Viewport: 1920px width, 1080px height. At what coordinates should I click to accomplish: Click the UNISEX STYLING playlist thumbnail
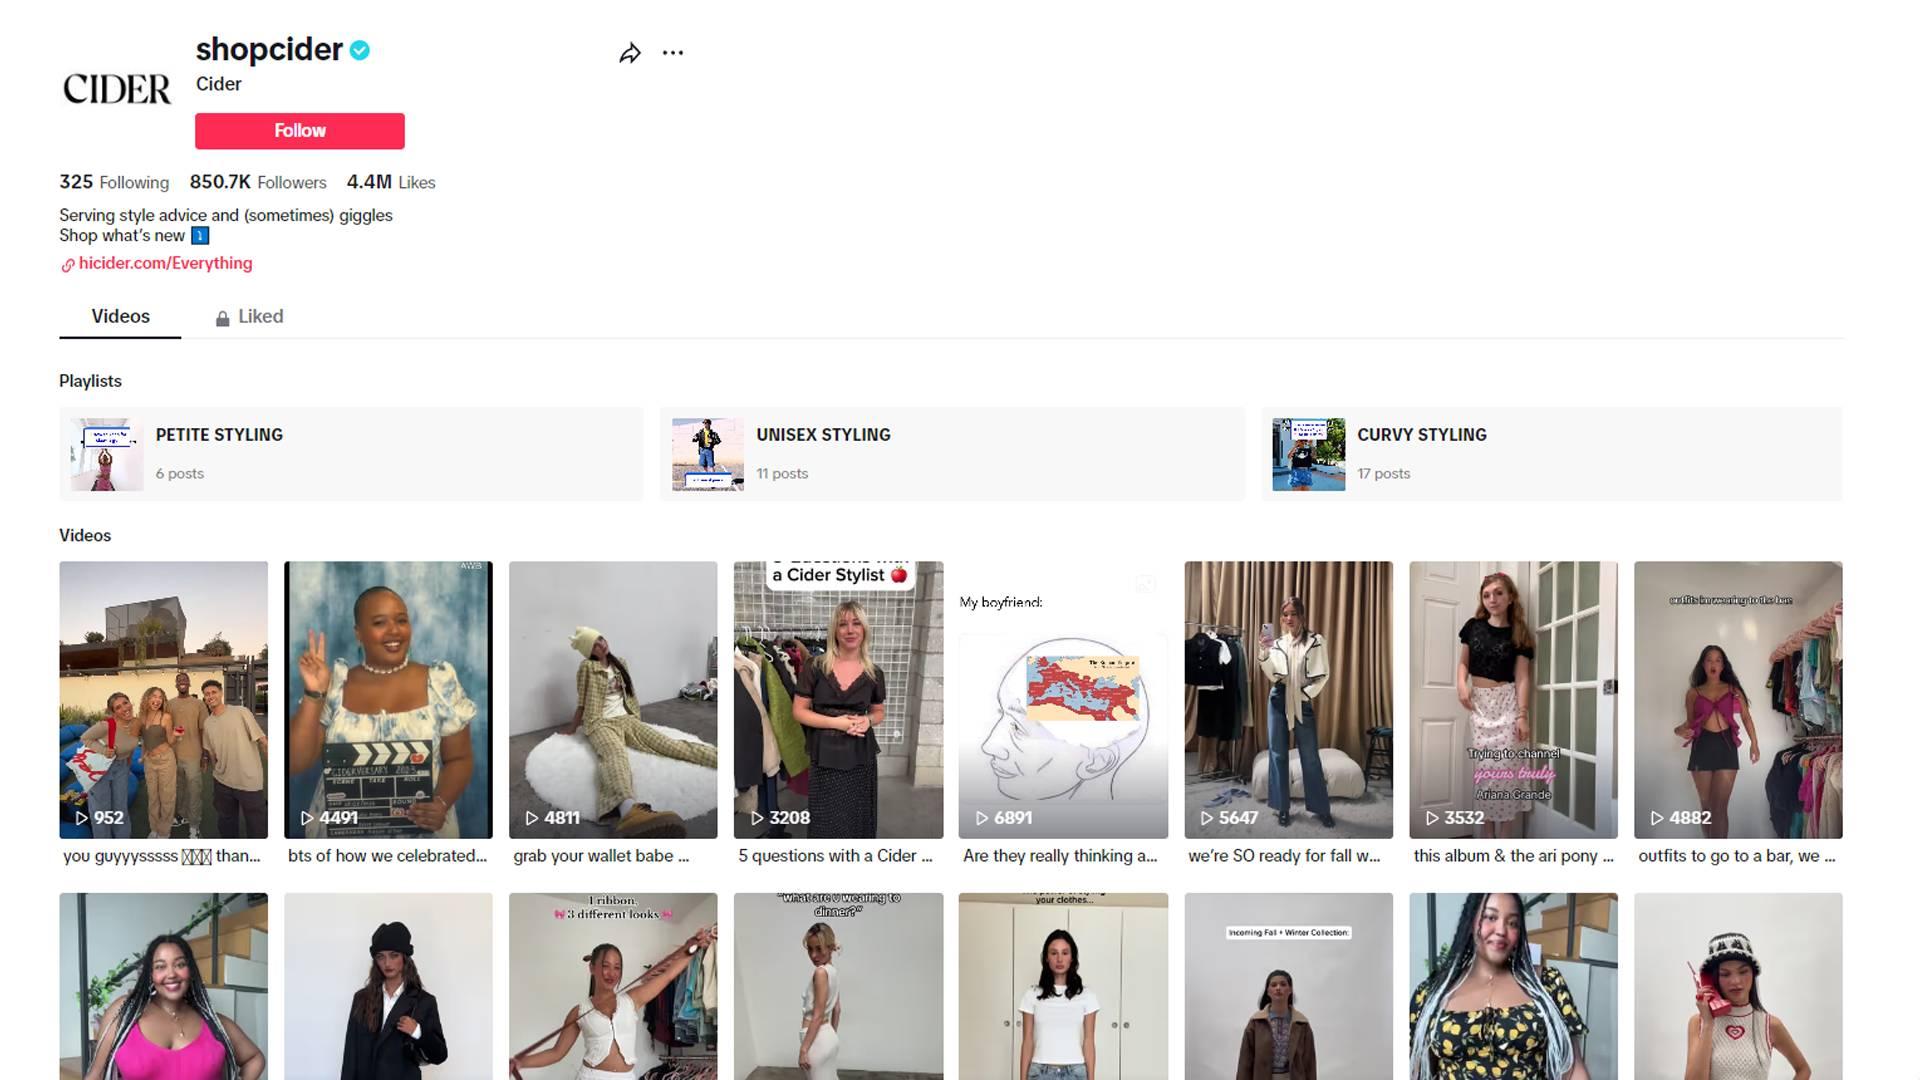[708, 454]
